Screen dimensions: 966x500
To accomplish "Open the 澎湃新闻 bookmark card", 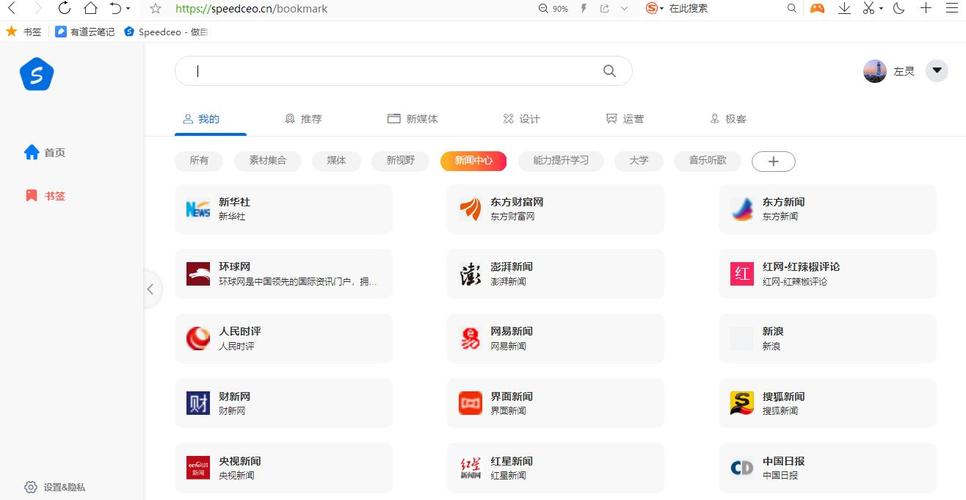I will tap(555, 274).
